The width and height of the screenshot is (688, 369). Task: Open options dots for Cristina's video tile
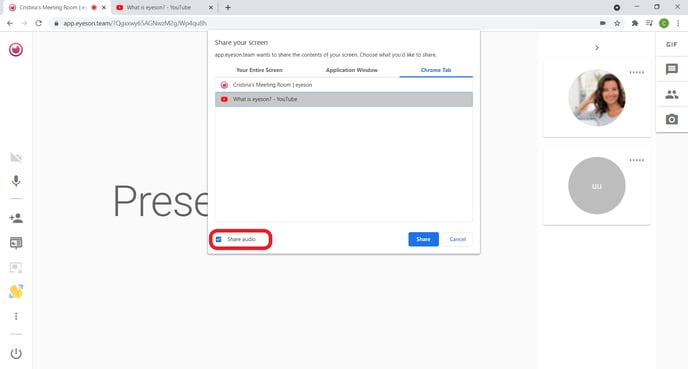(637, 72)
